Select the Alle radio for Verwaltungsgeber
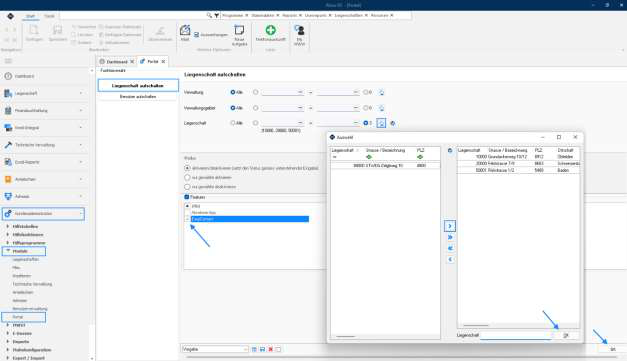 pos(233,108)
